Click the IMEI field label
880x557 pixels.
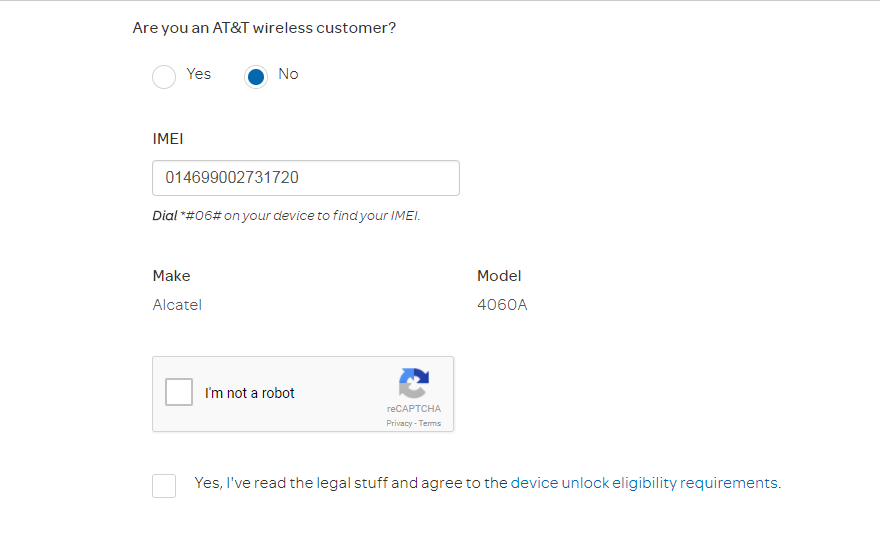click(x=168, y=139)
